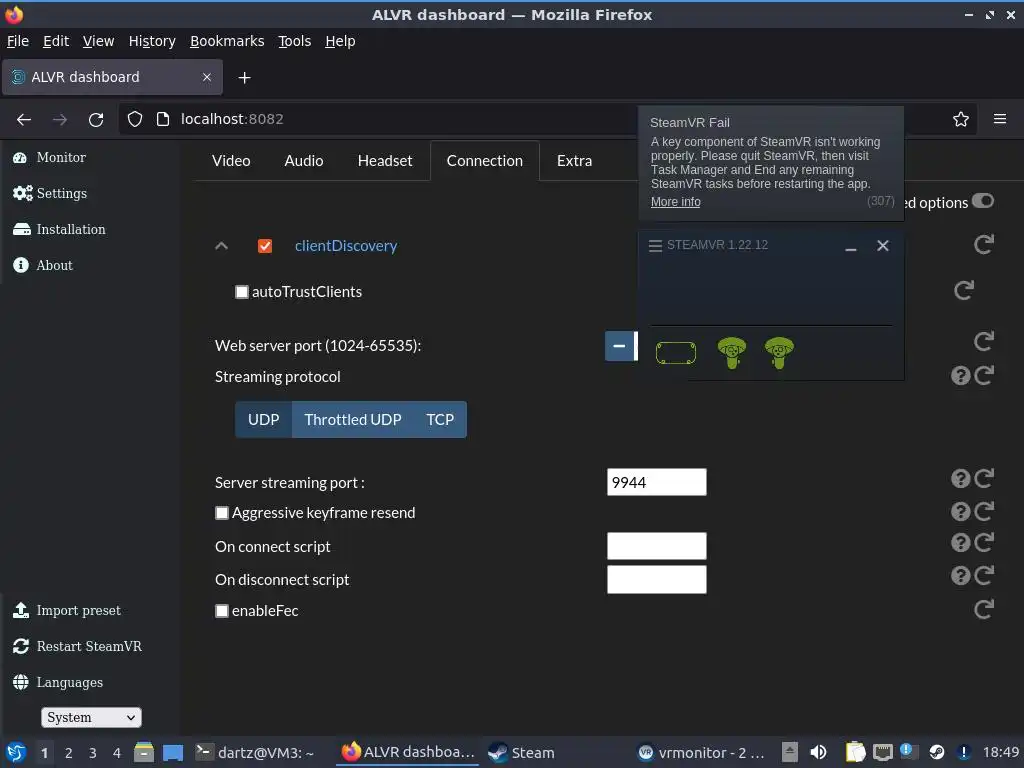Image resolution: width=1024 pixels, height=768 pixels.
Task: Open a new Firefox tab
Action: click(x=244, y=78)
